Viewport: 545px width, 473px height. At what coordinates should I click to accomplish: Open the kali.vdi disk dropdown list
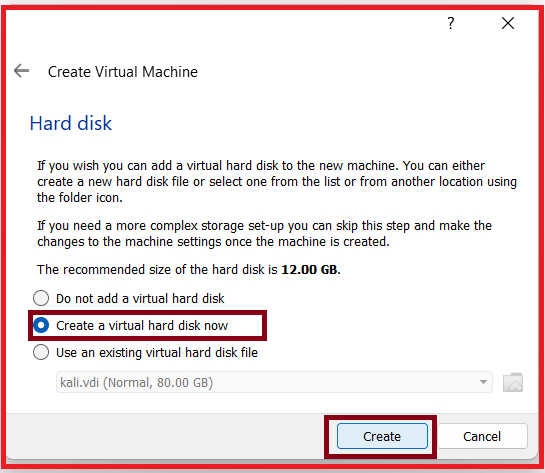[x=274, y=382]
